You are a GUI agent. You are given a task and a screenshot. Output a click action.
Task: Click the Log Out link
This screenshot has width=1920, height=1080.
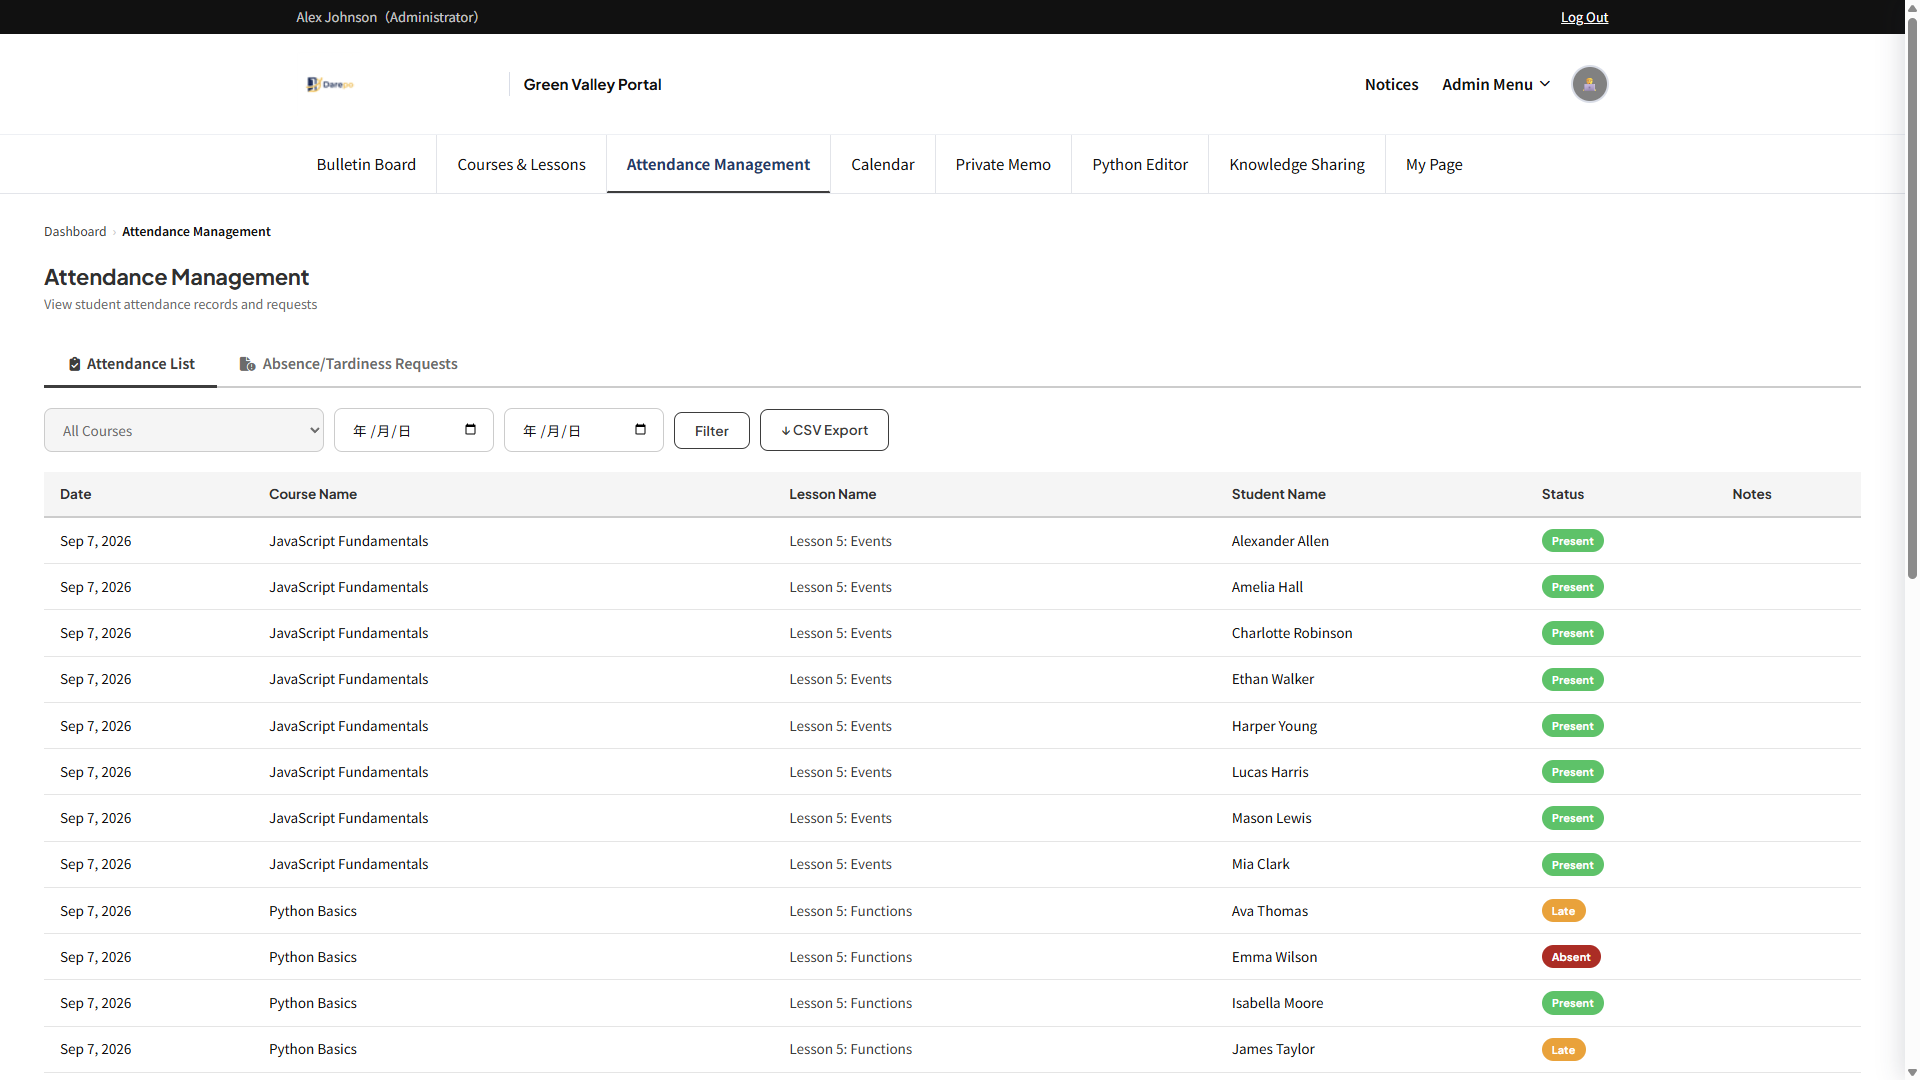(1584, 17)
